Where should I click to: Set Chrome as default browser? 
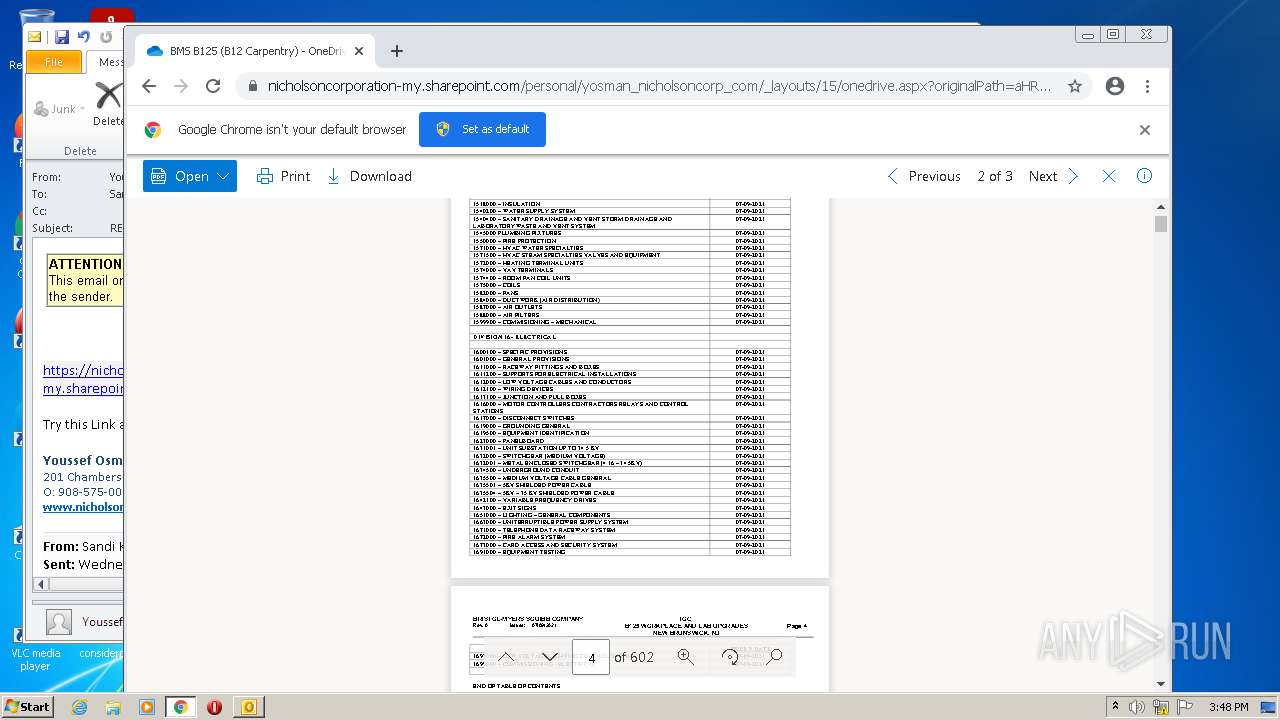coord(482,129)
